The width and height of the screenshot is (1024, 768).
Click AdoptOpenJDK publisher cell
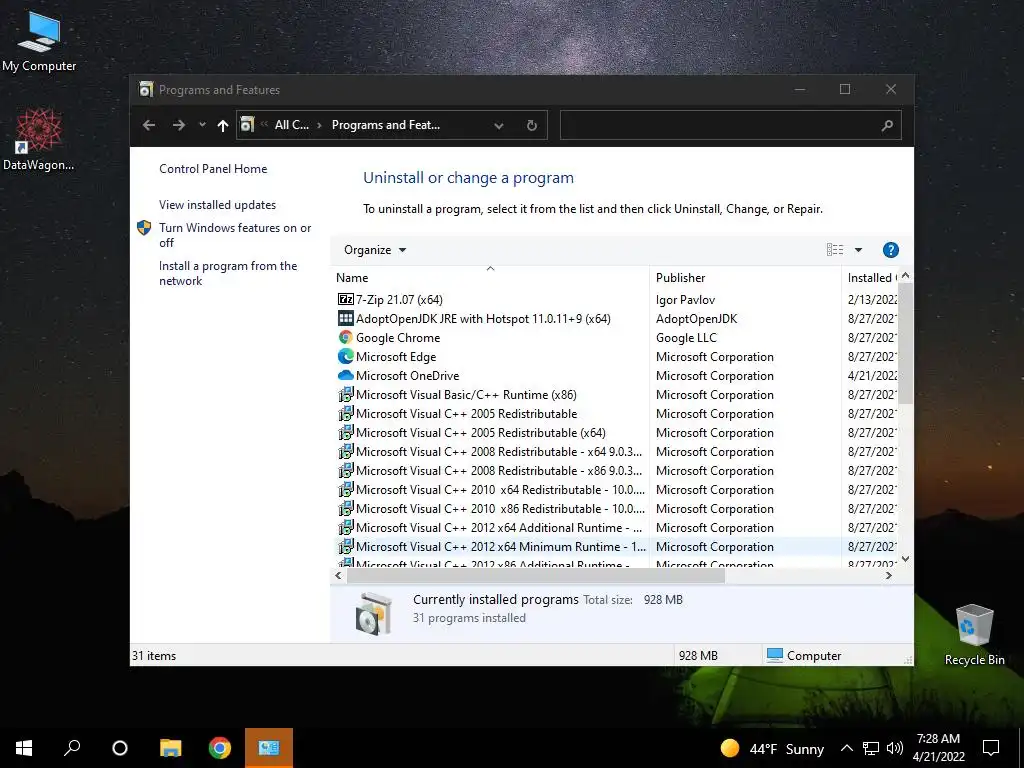696,319
